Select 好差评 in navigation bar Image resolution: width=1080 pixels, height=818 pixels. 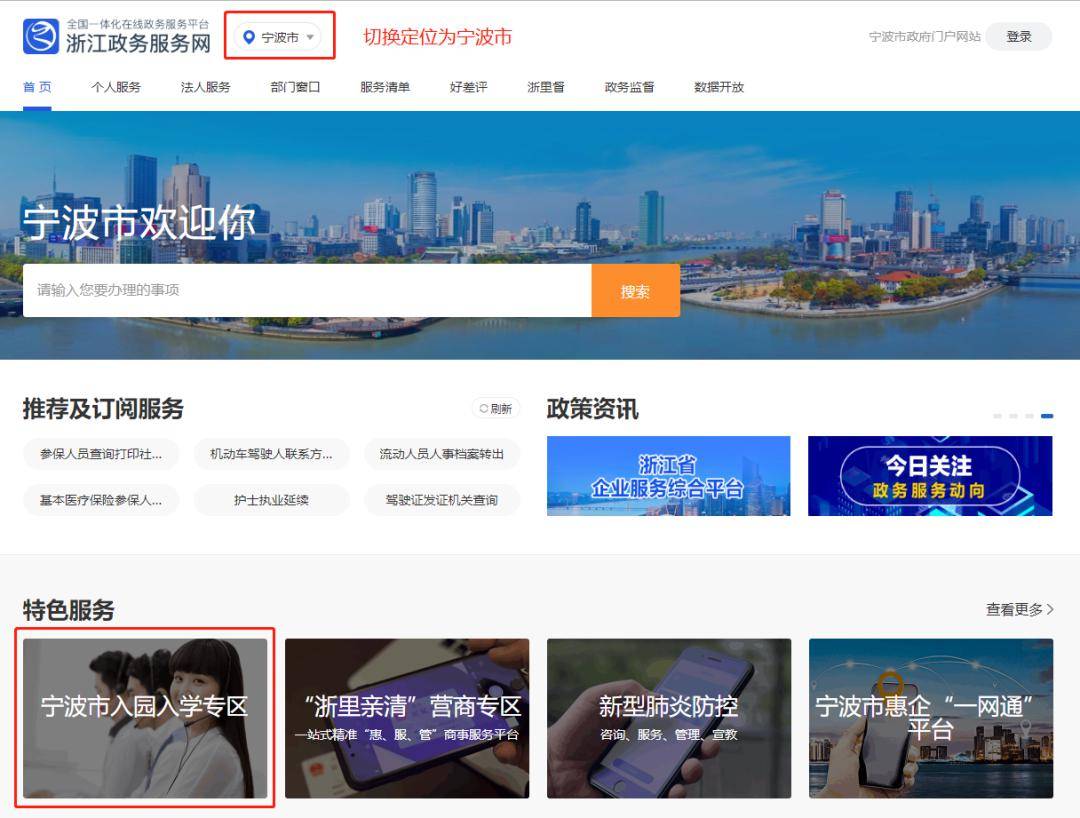click(468, 87)
